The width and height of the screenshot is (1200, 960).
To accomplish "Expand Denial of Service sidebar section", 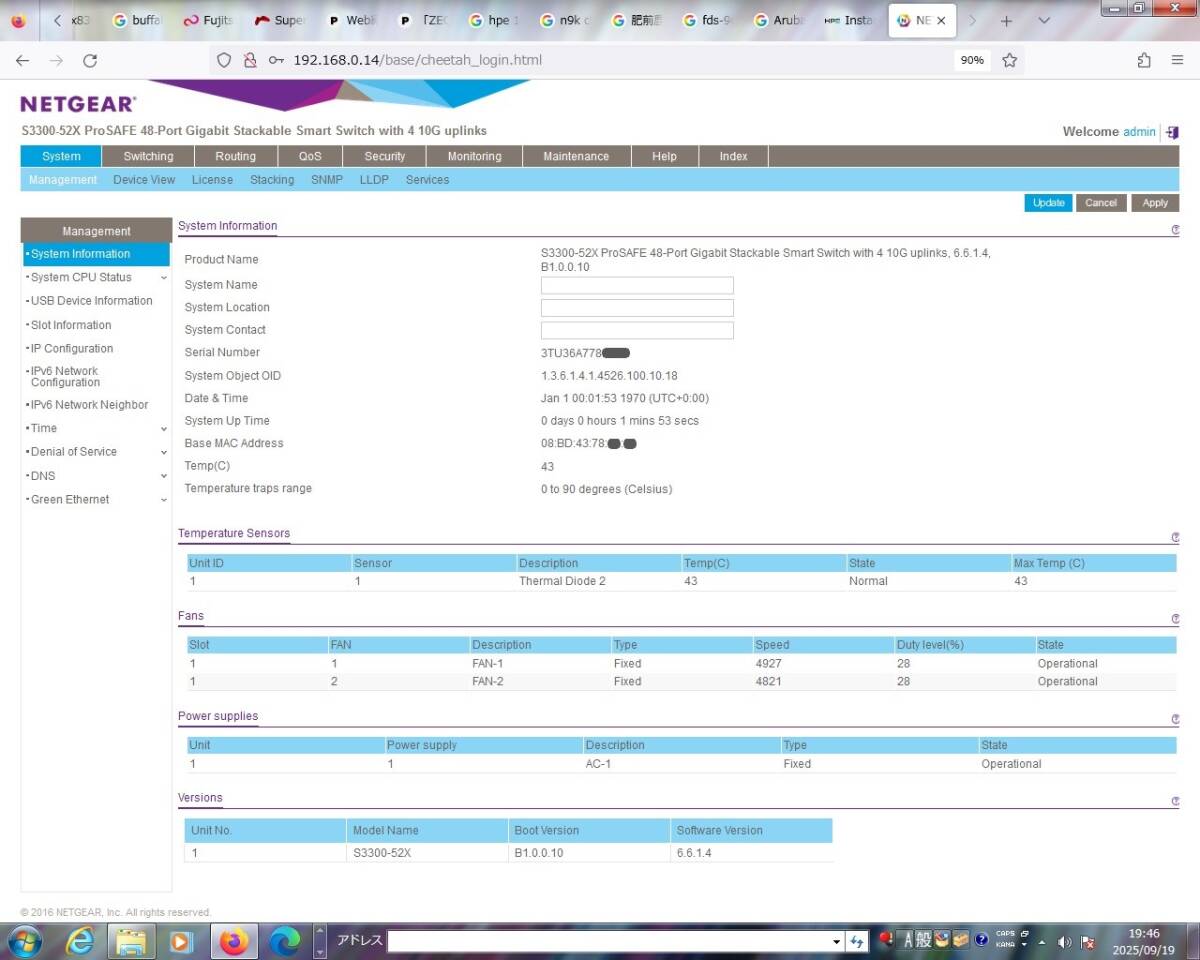I will [x=164, y=452].
